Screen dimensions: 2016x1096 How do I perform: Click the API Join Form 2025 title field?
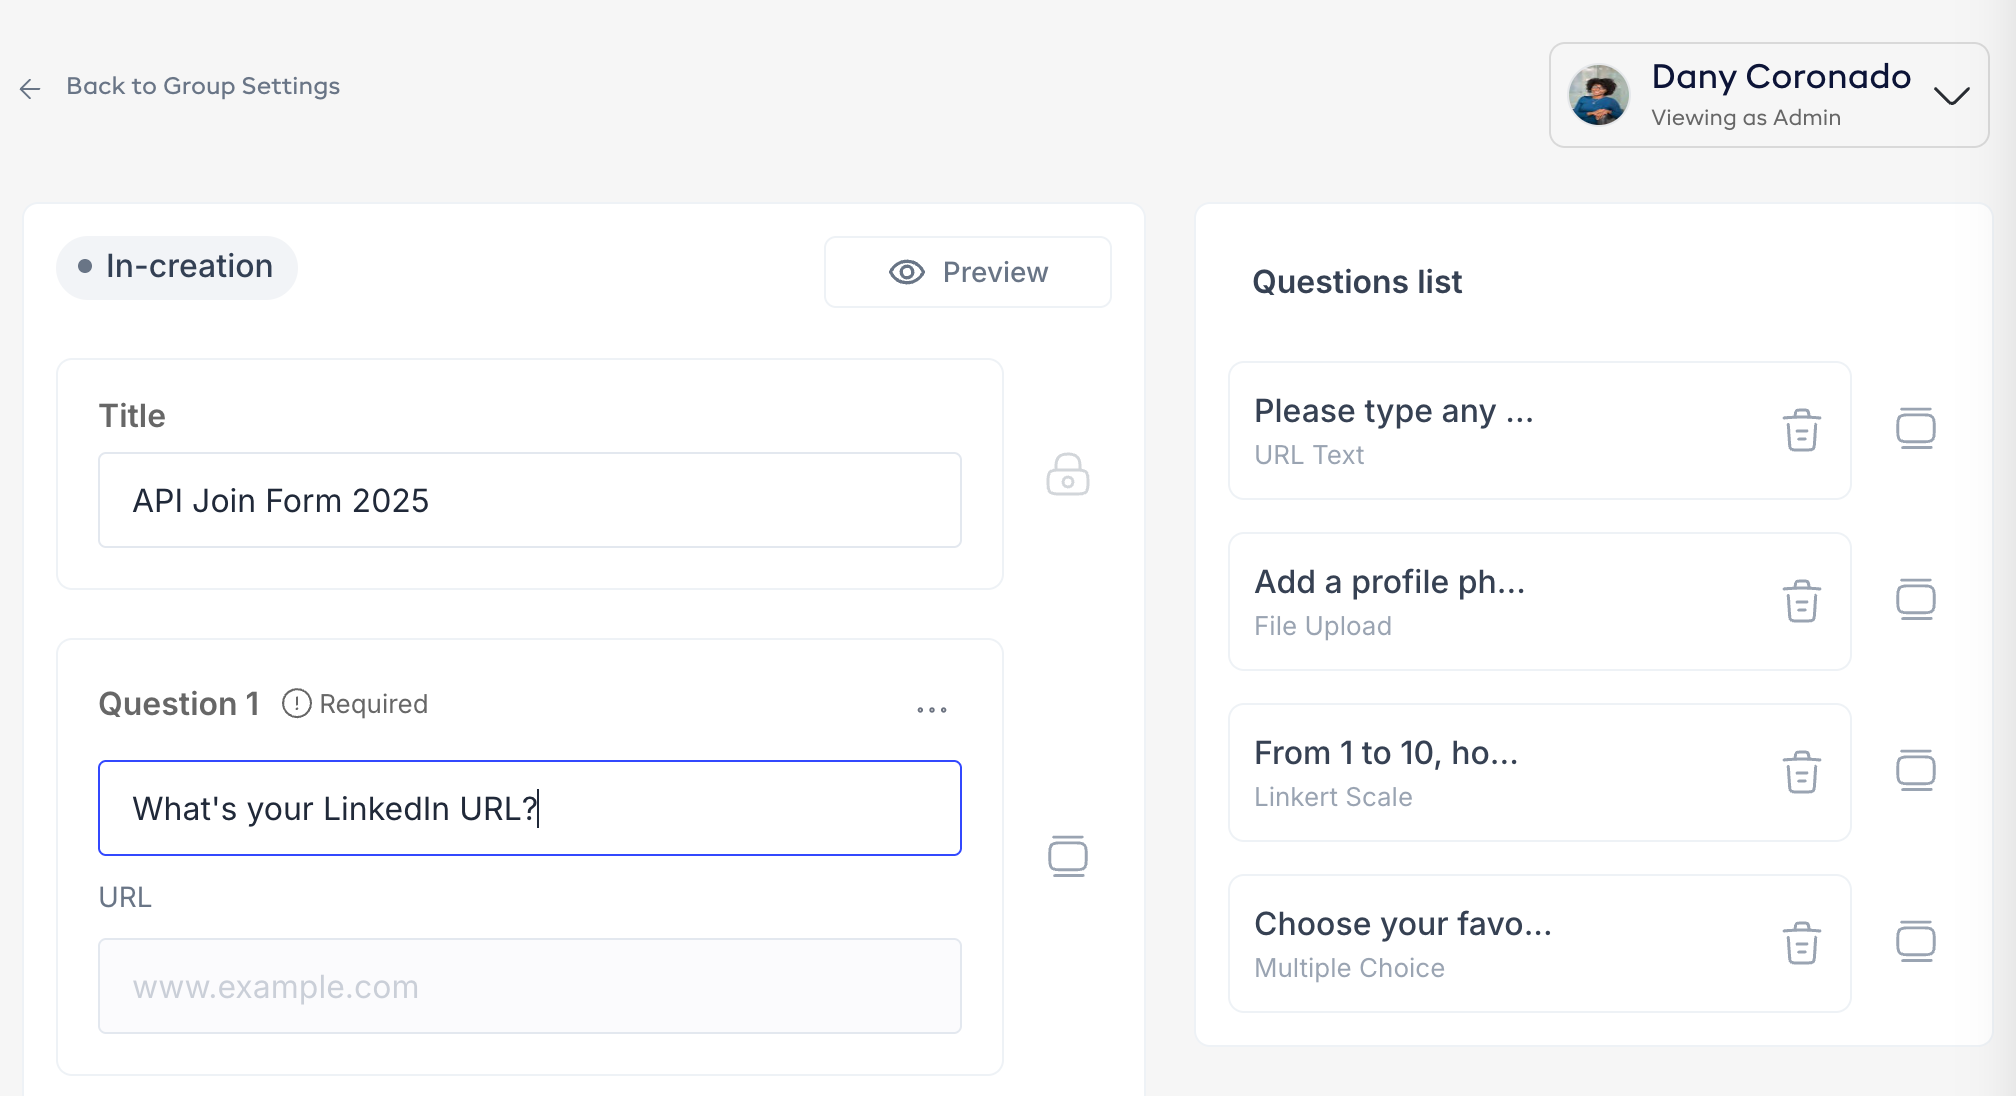click(x=529, y=500)
